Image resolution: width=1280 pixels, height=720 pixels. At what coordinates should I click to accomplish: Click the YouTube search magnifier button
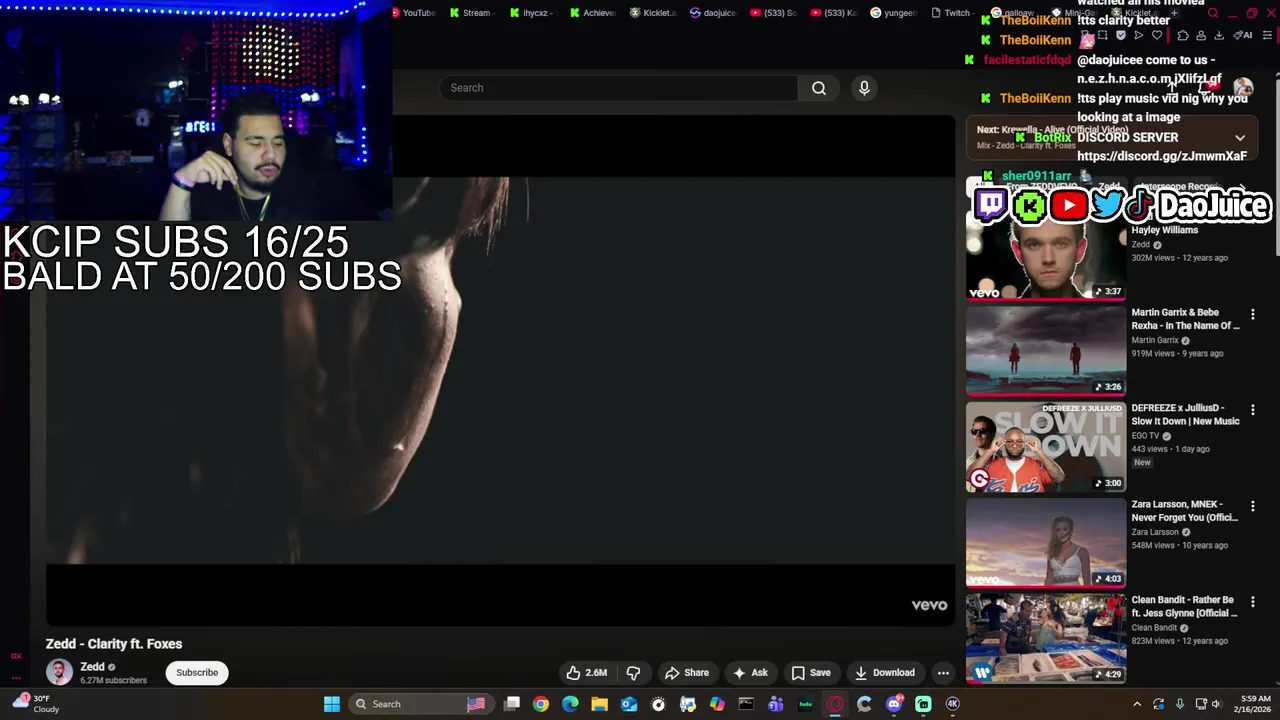pyautogui.click(x=819, y=88)
